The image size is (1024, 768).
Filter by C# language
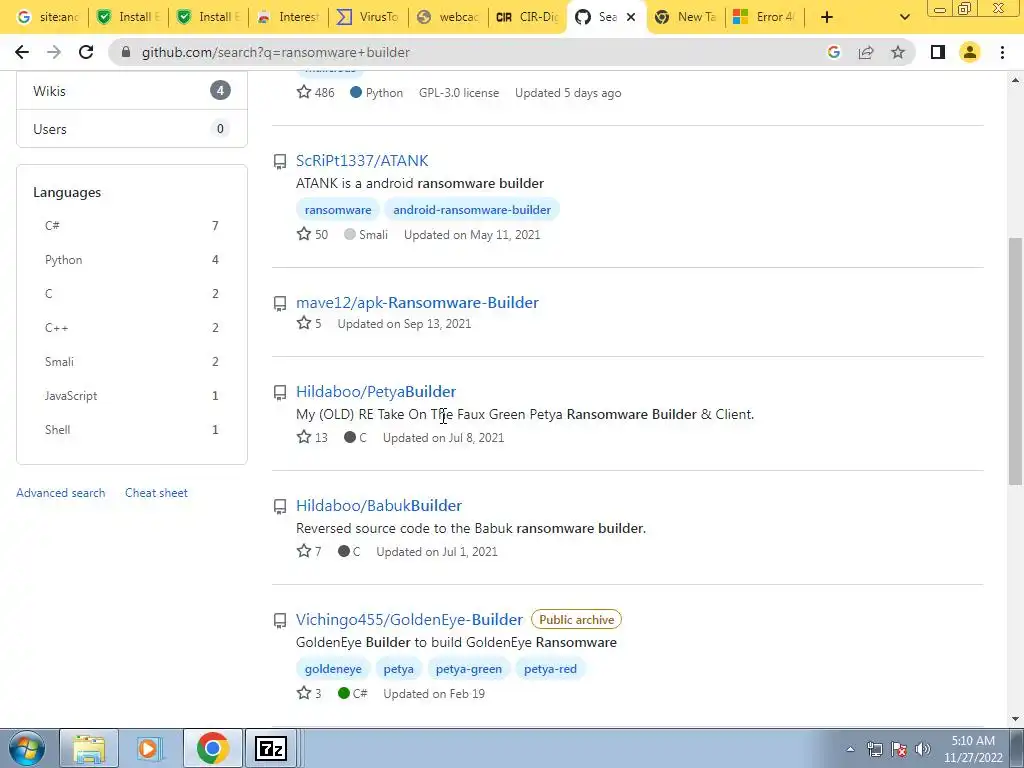pos(132,225)
